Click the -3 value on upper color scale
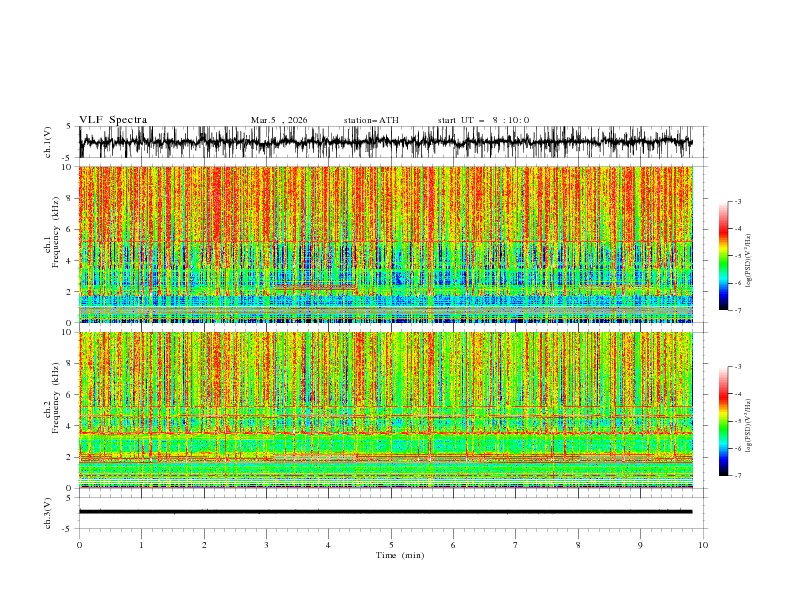792x612 pixels. (737, 201)
